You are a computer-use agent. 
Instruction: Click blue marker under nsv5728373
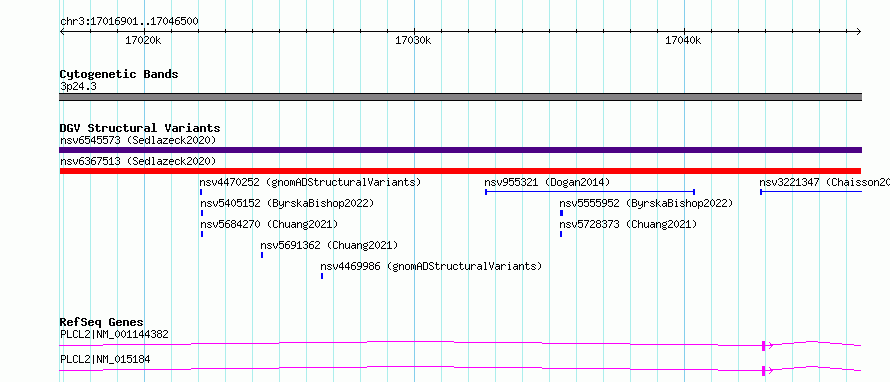561,234
